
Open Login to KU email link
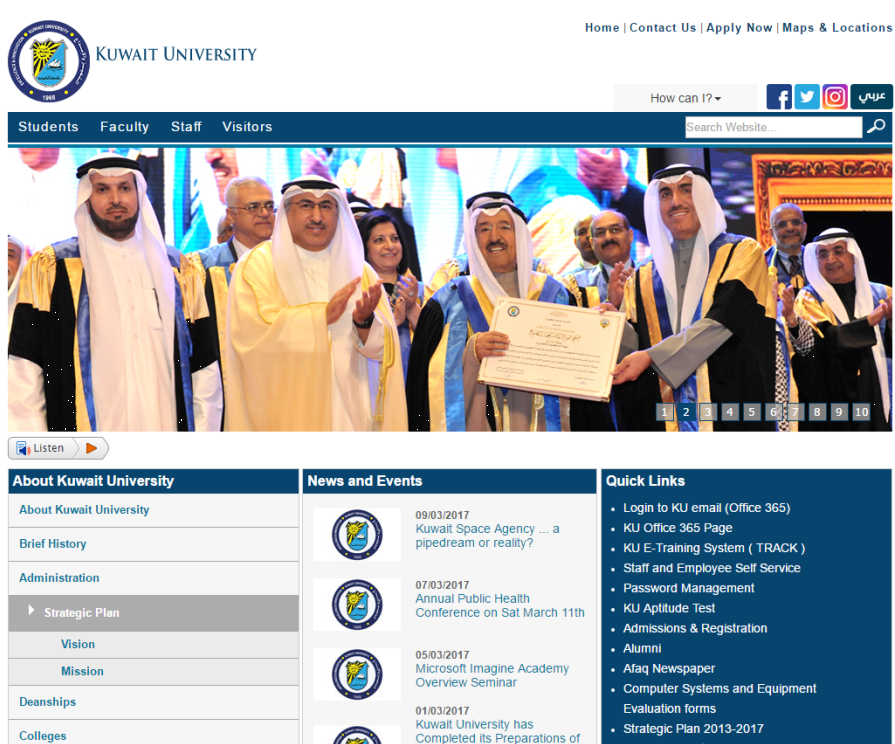(x=707, y=508)
